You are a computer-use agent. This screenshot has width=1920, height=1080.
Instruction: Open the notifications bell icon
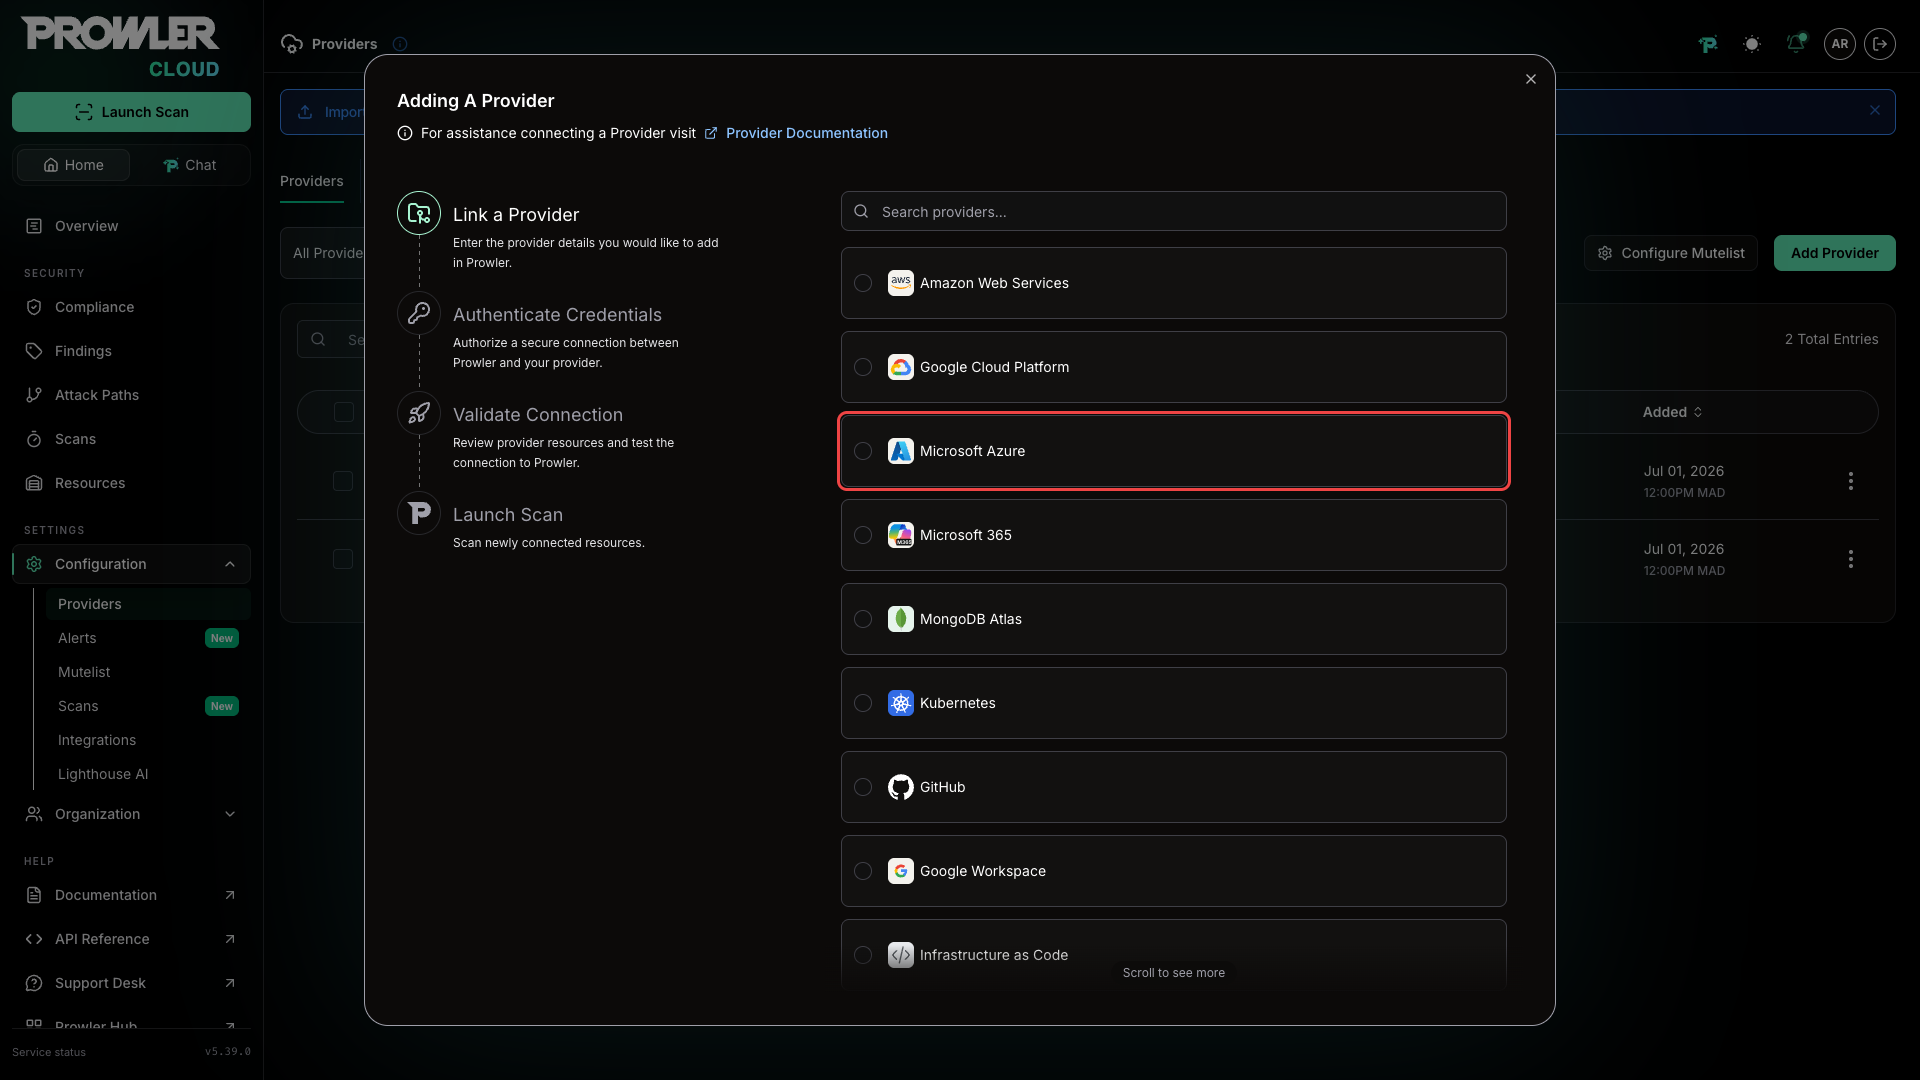pyautogui.click(x=1796, y=43)
